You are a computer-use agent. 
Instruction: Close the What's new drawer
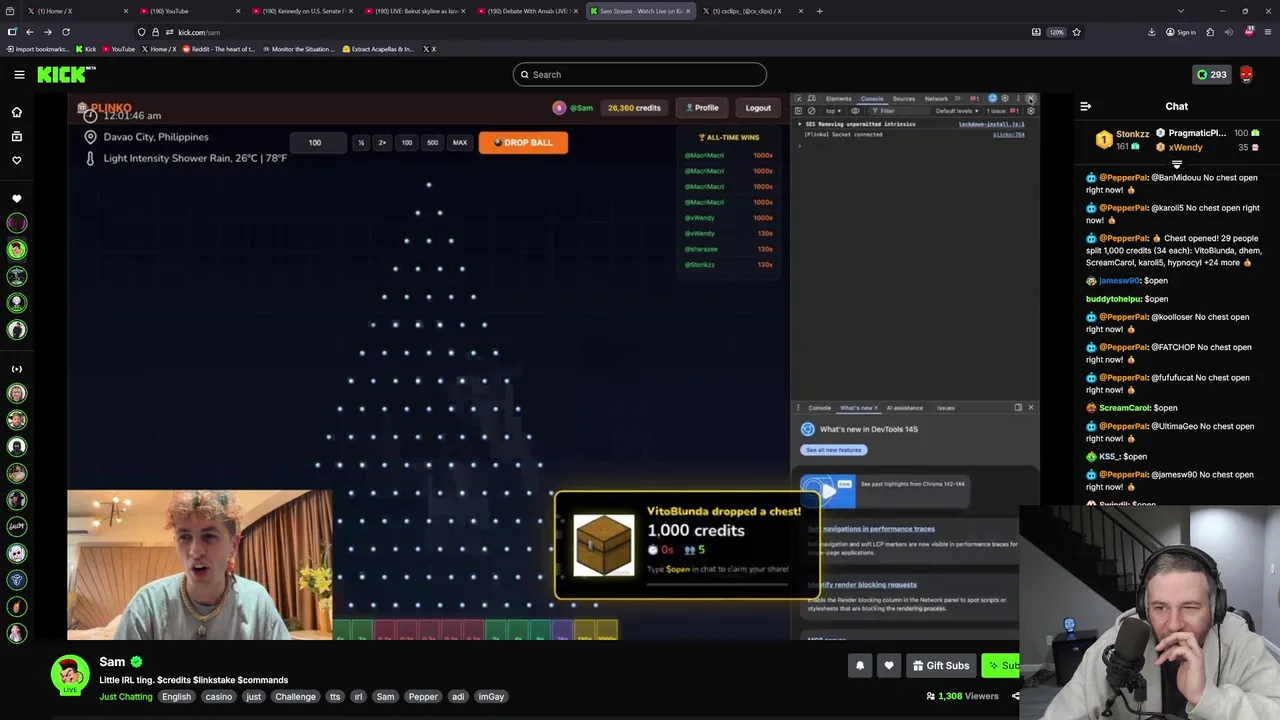click(x=1031, y=407)
